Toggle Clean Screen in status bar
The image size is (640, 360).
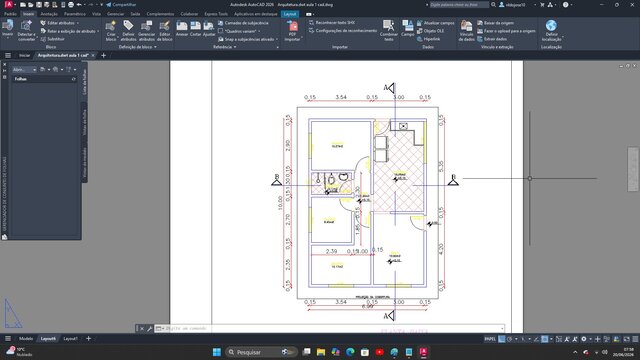tap(627, 339)
